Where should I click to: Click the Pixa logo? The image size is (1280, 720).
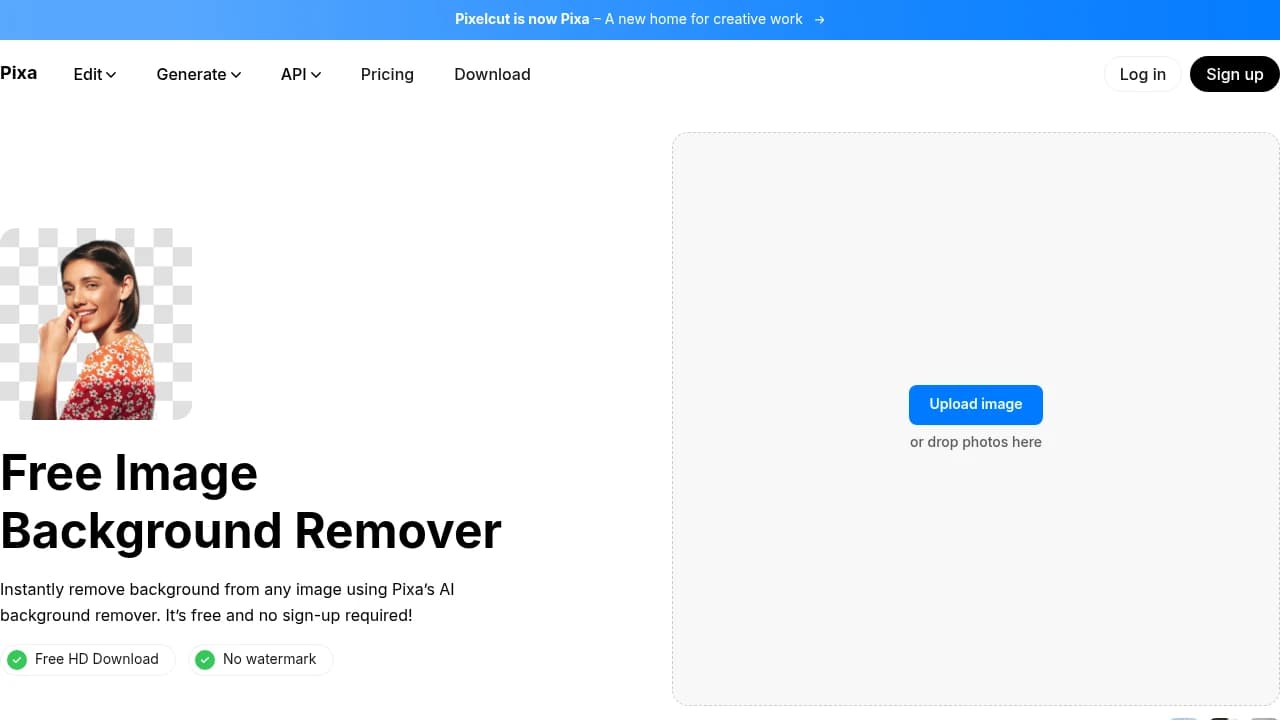[x=18, y=73]
